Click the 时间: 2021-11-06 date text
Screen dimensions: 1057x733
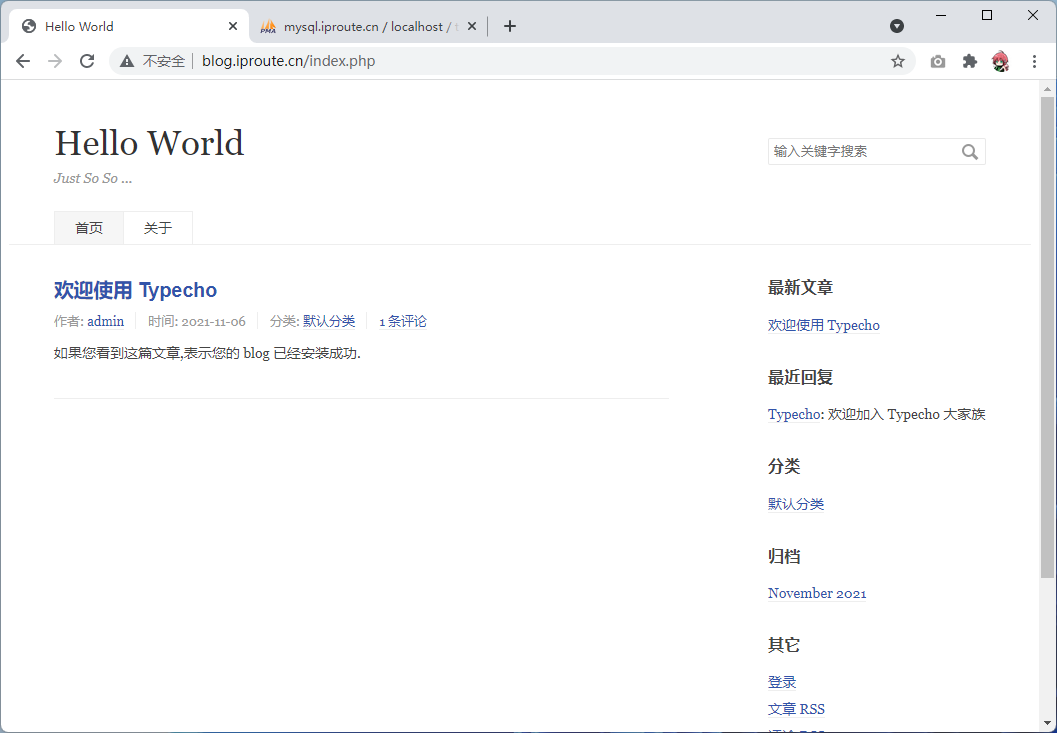tap(197, 322)
